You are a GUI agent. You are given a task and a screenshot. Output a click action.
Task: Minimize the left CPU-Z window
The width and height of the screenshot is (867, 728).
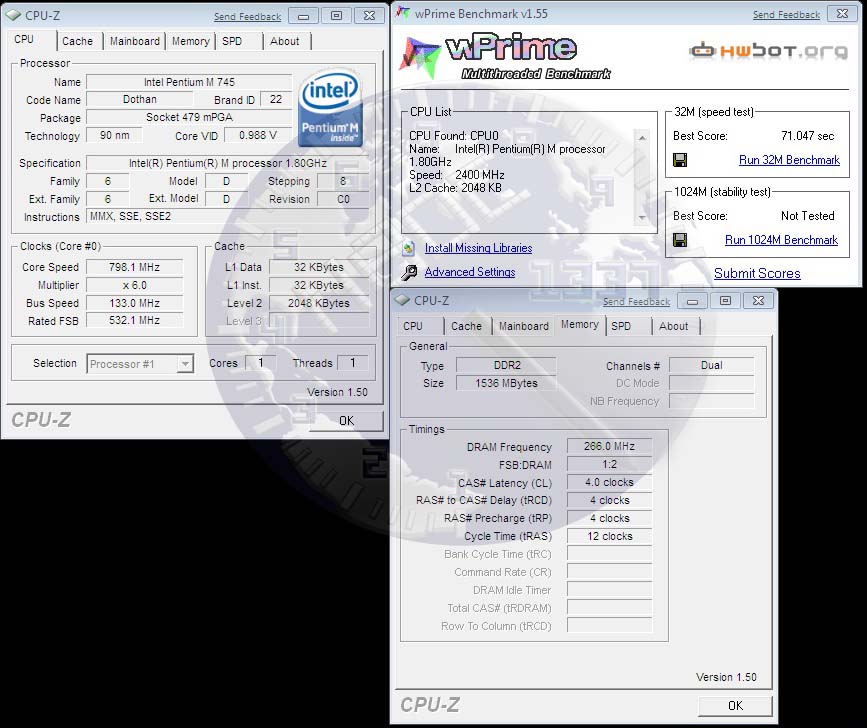[304, 16]
